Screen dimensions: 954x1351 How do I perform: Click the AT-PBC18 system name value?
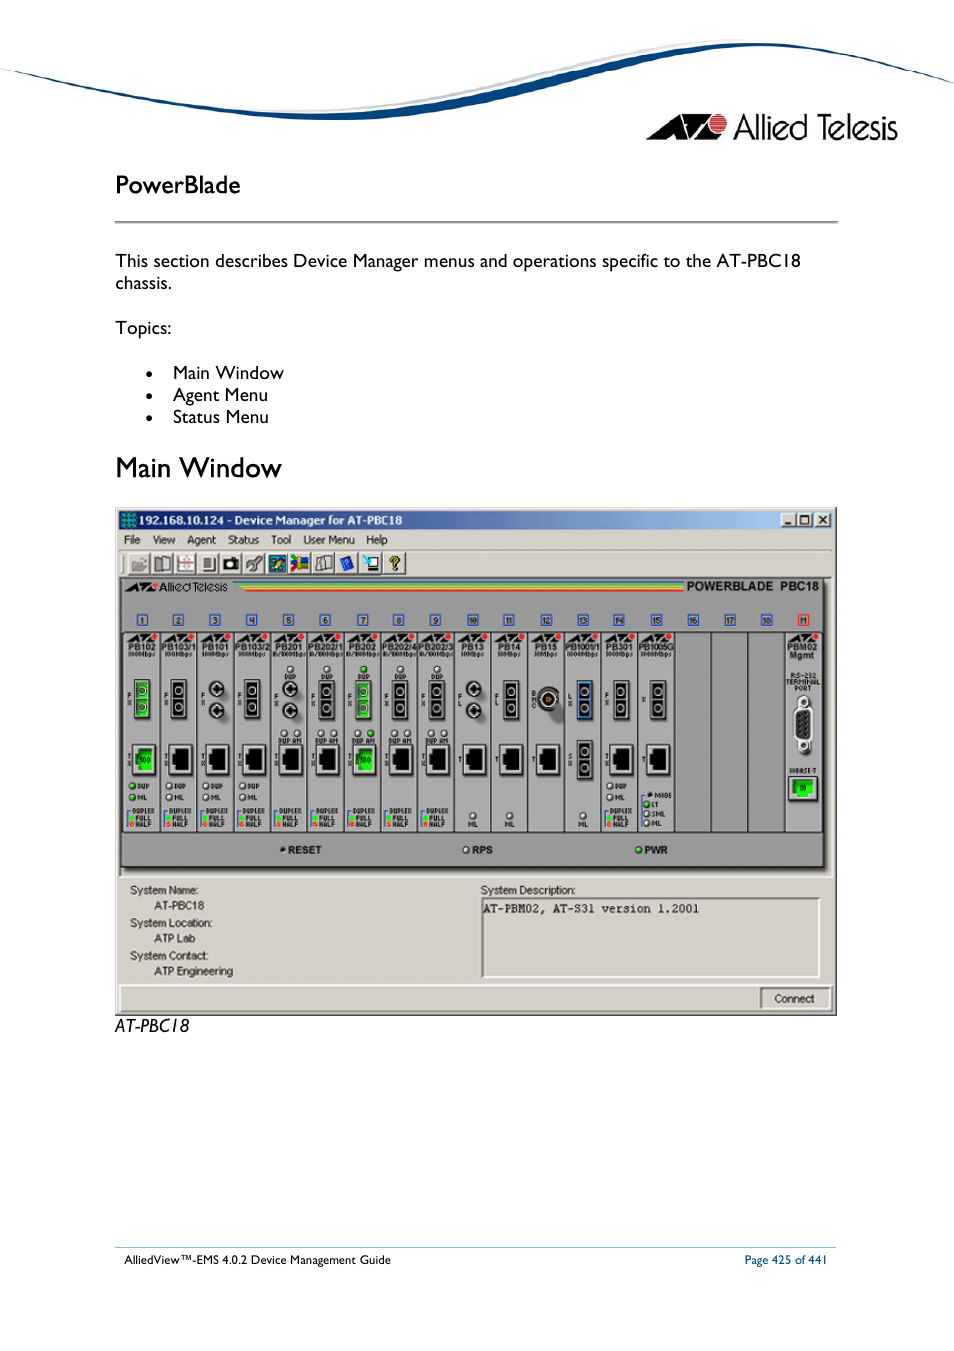(179, 906)
